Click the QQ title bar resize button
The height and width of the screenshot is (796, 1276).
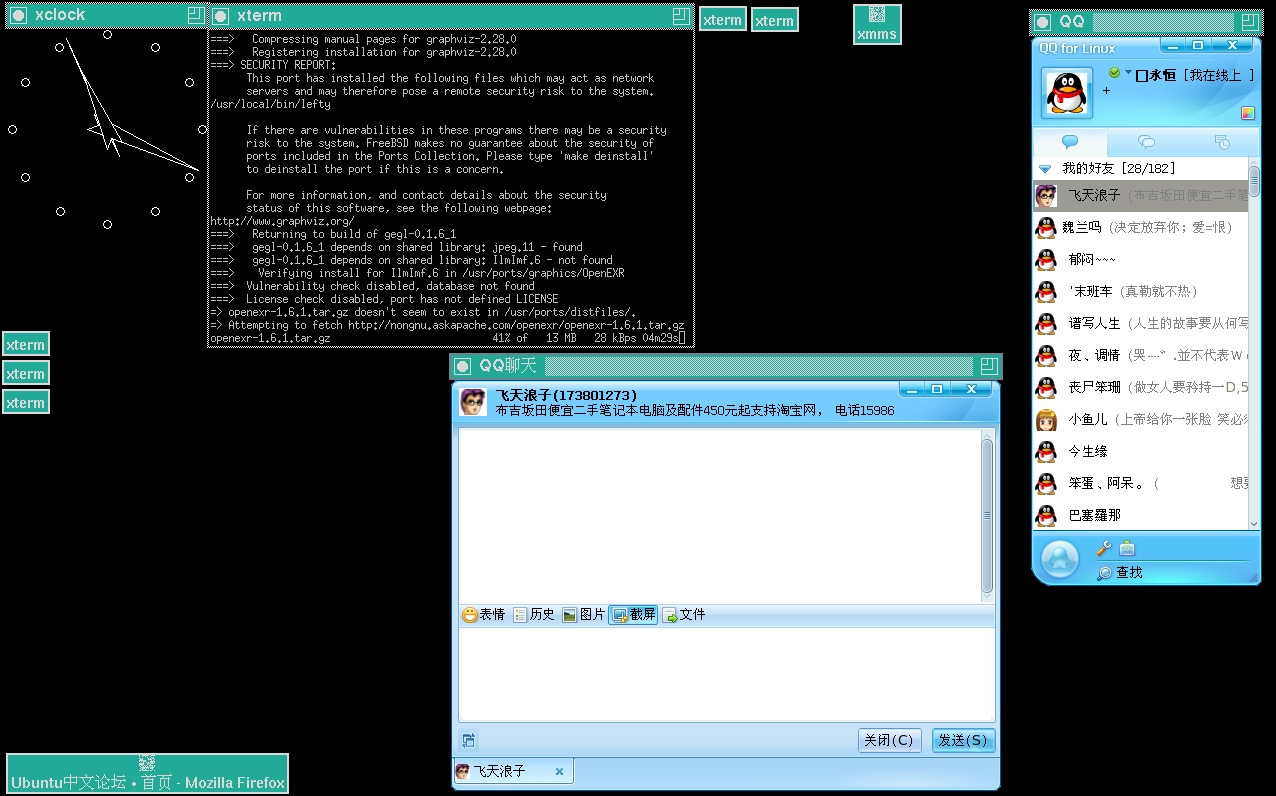click(1250, 22)
